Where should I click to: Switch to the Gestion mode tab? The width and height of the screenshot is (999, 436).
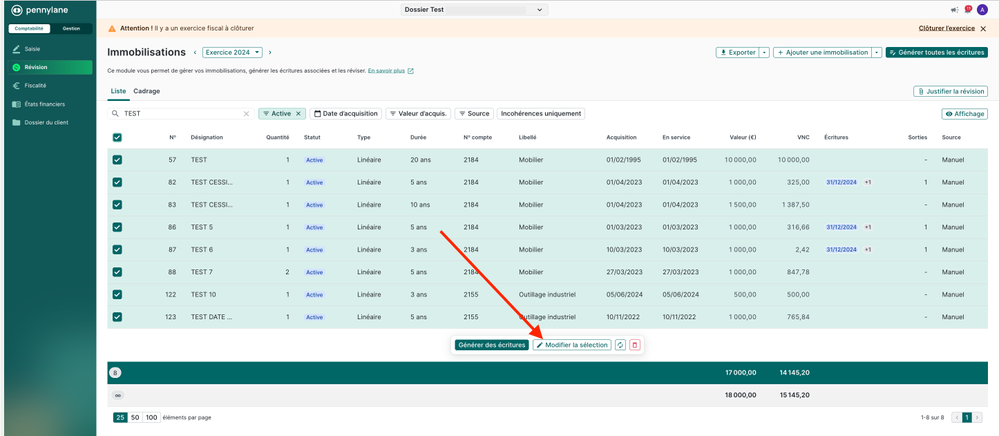71,28
